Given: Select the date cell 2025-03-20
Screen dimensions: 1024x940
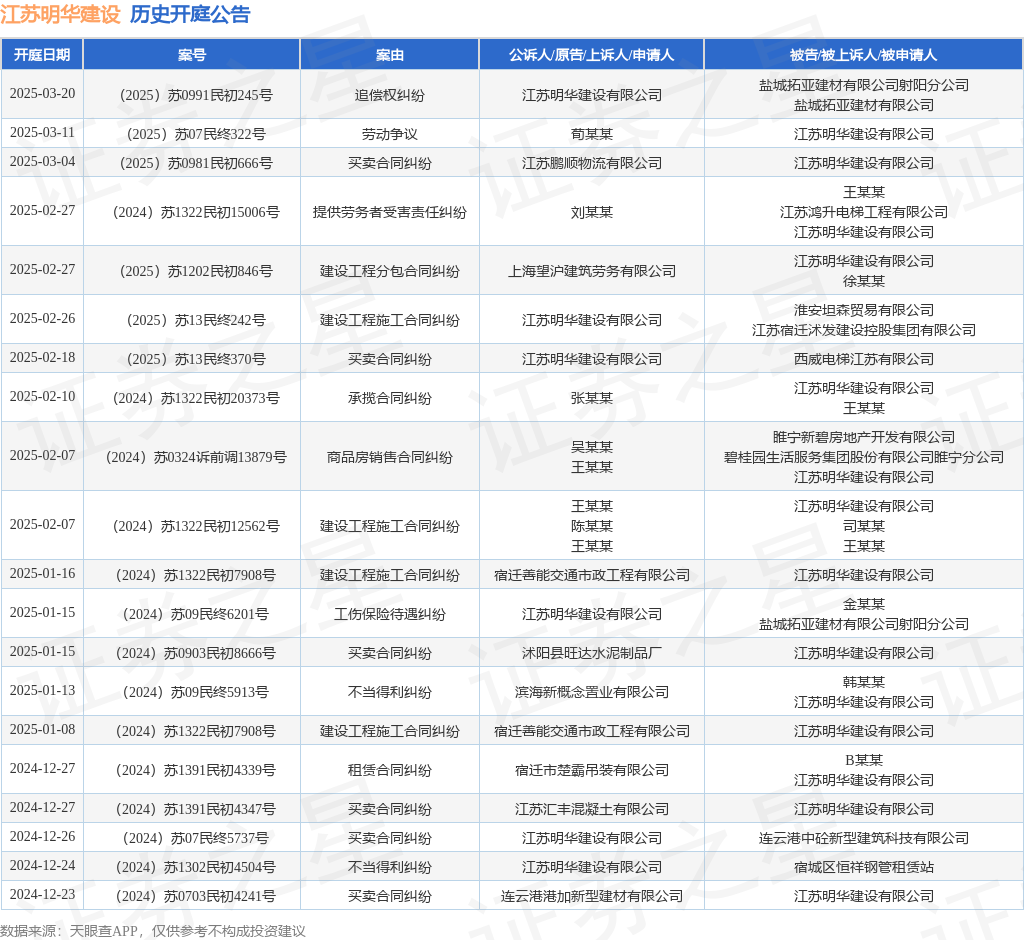Looking at the screenshot, I should 42,93.
